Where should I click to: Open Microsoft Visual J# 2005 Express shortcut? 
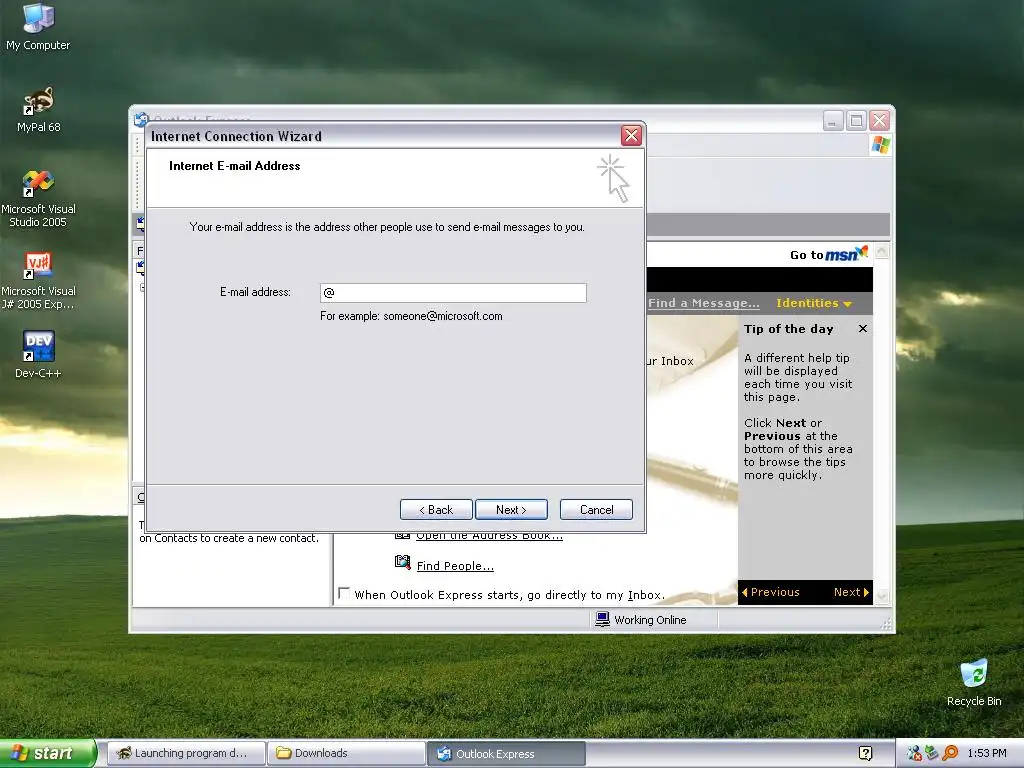(38, 281)
